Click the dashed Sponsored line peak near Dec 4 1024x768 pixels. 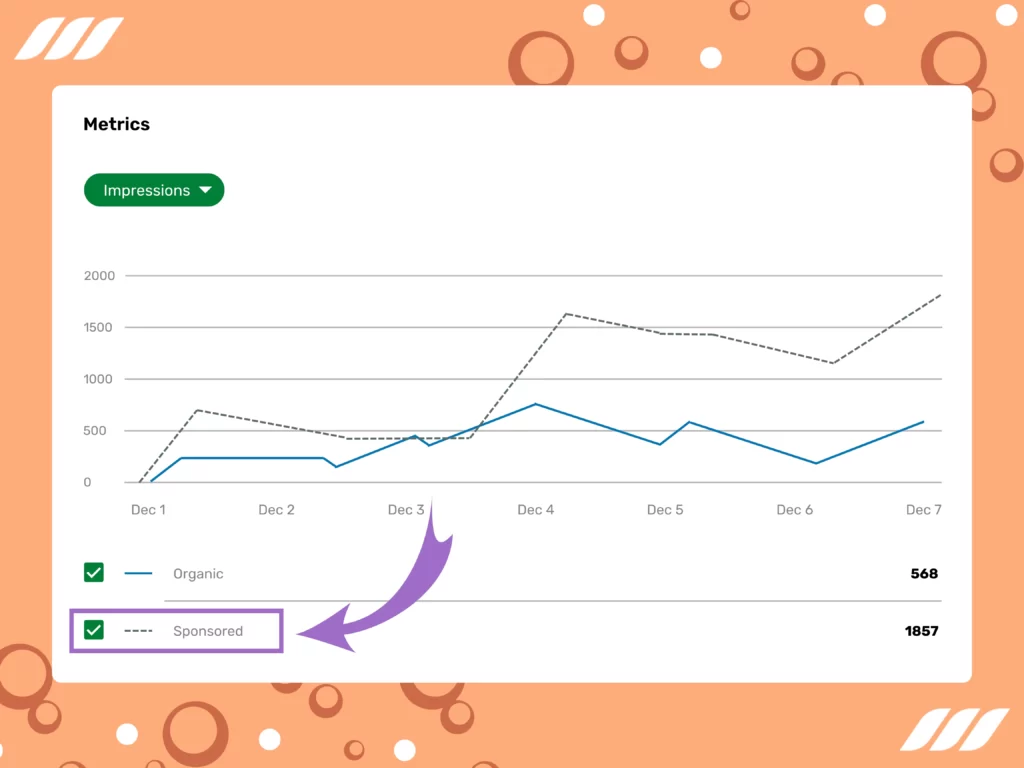point(566,313)
